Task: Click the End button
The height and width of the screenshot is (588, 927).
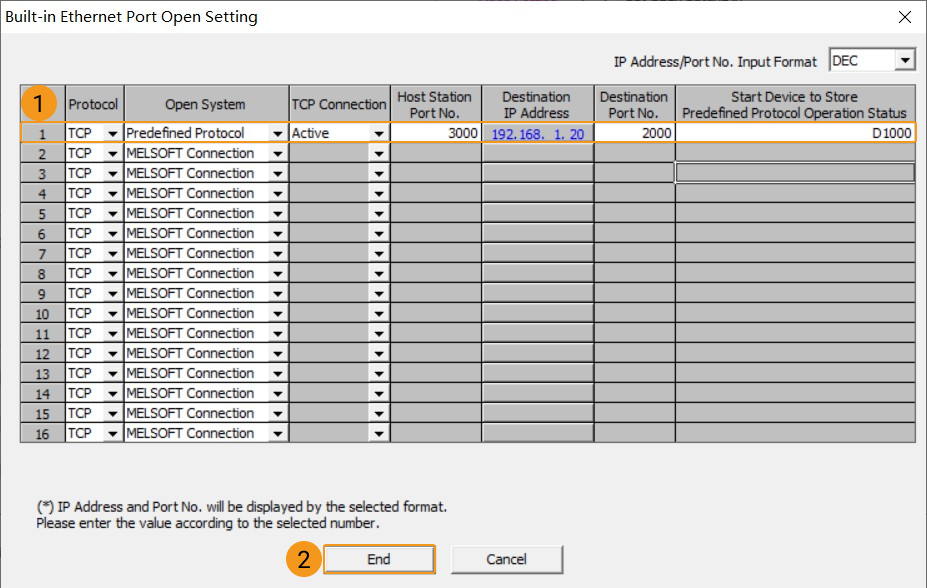Action: click(379, 559)
